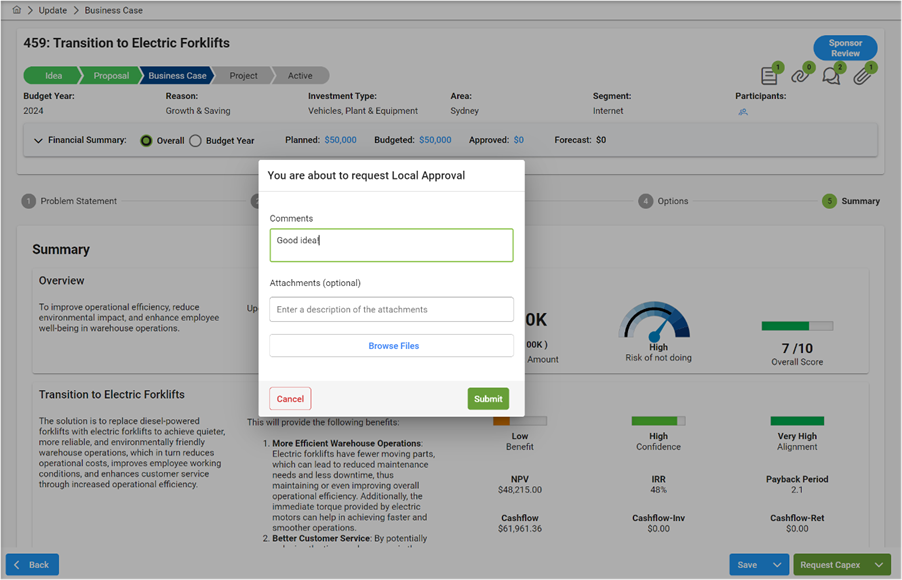Open the Save button dropdown arrow
The width and height of the screenshot is (902, 580).
[x=778, y=564]
